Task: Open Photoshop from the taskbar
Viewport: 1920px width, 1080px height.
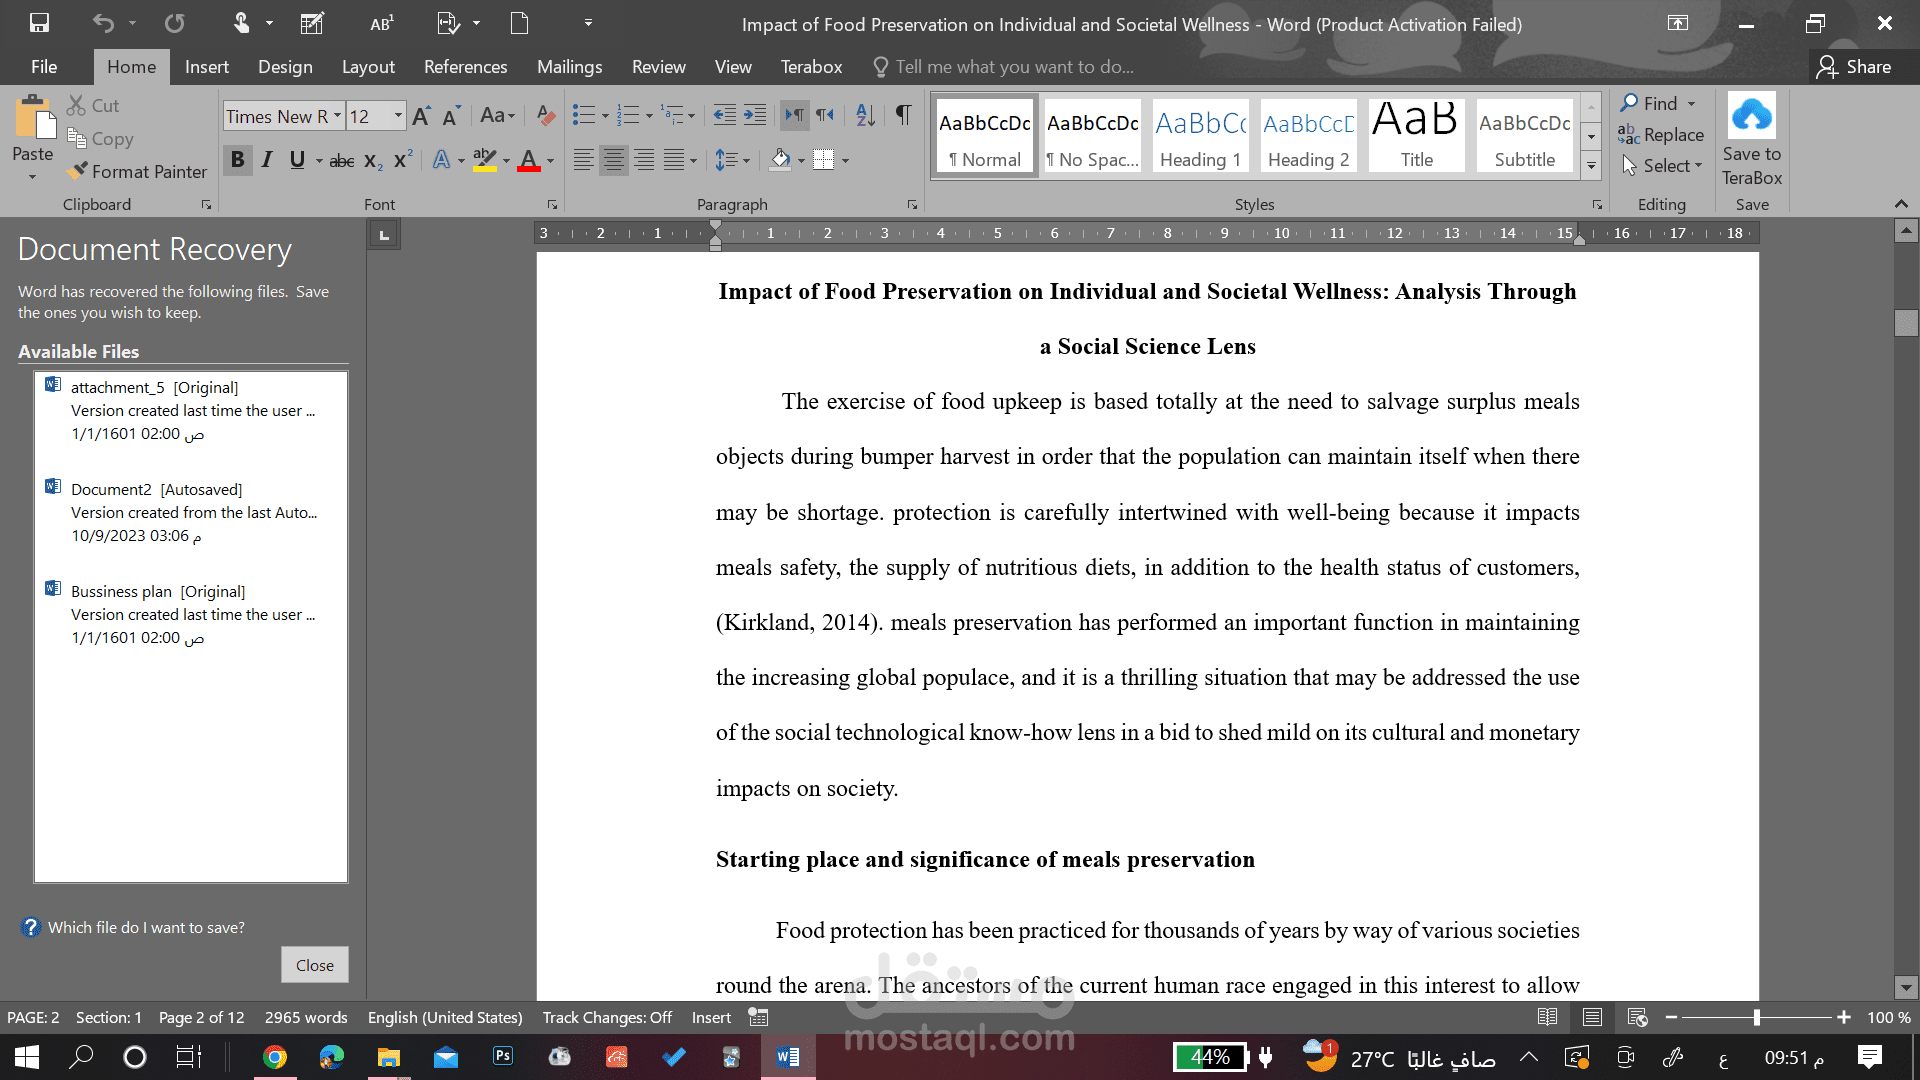Action: pyautogui.click(x=502, y=1056)
